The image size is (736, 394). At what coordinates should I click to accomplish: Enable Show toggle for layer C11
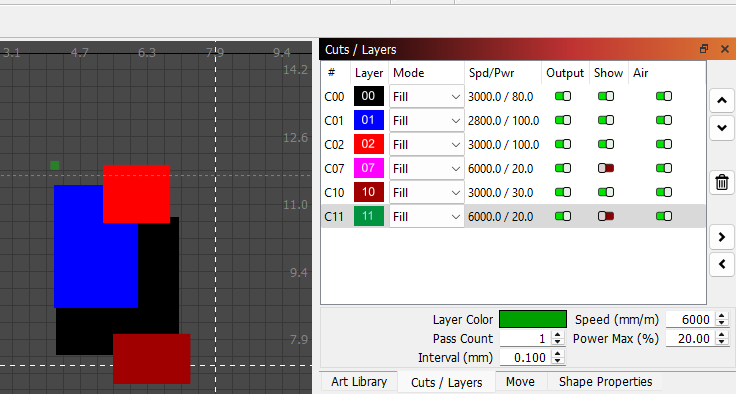(606, 216)
